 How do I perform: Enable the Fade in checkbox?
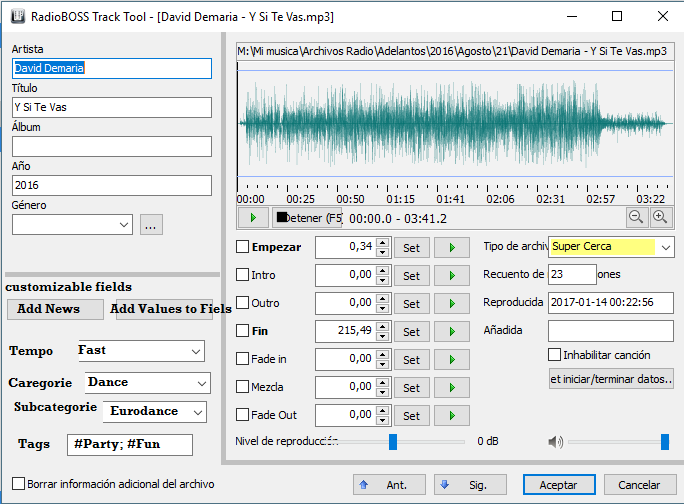point(243,359)
